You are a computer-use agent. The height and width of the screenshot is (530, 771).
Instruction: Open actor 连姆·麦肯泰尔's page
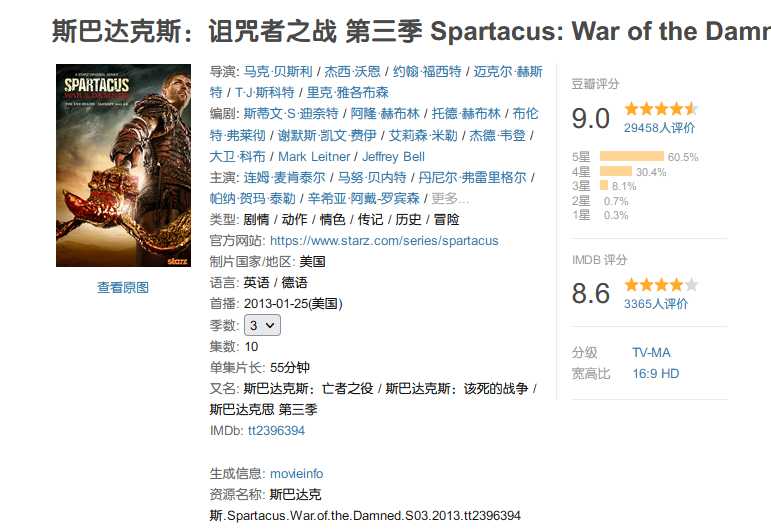click(x=284, y=177)
